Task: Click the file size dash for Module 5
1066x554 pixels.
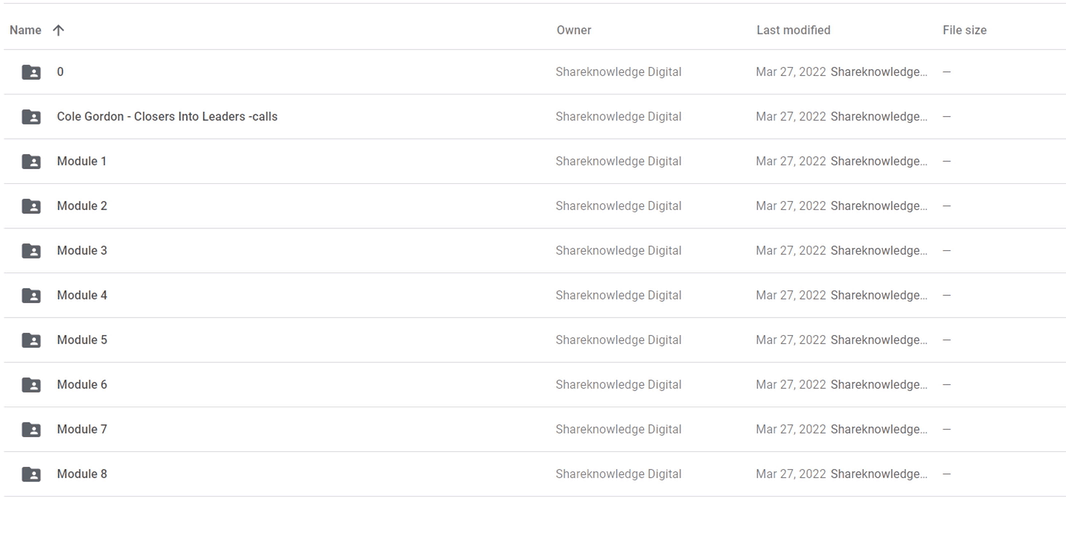Action: point(946,340)
